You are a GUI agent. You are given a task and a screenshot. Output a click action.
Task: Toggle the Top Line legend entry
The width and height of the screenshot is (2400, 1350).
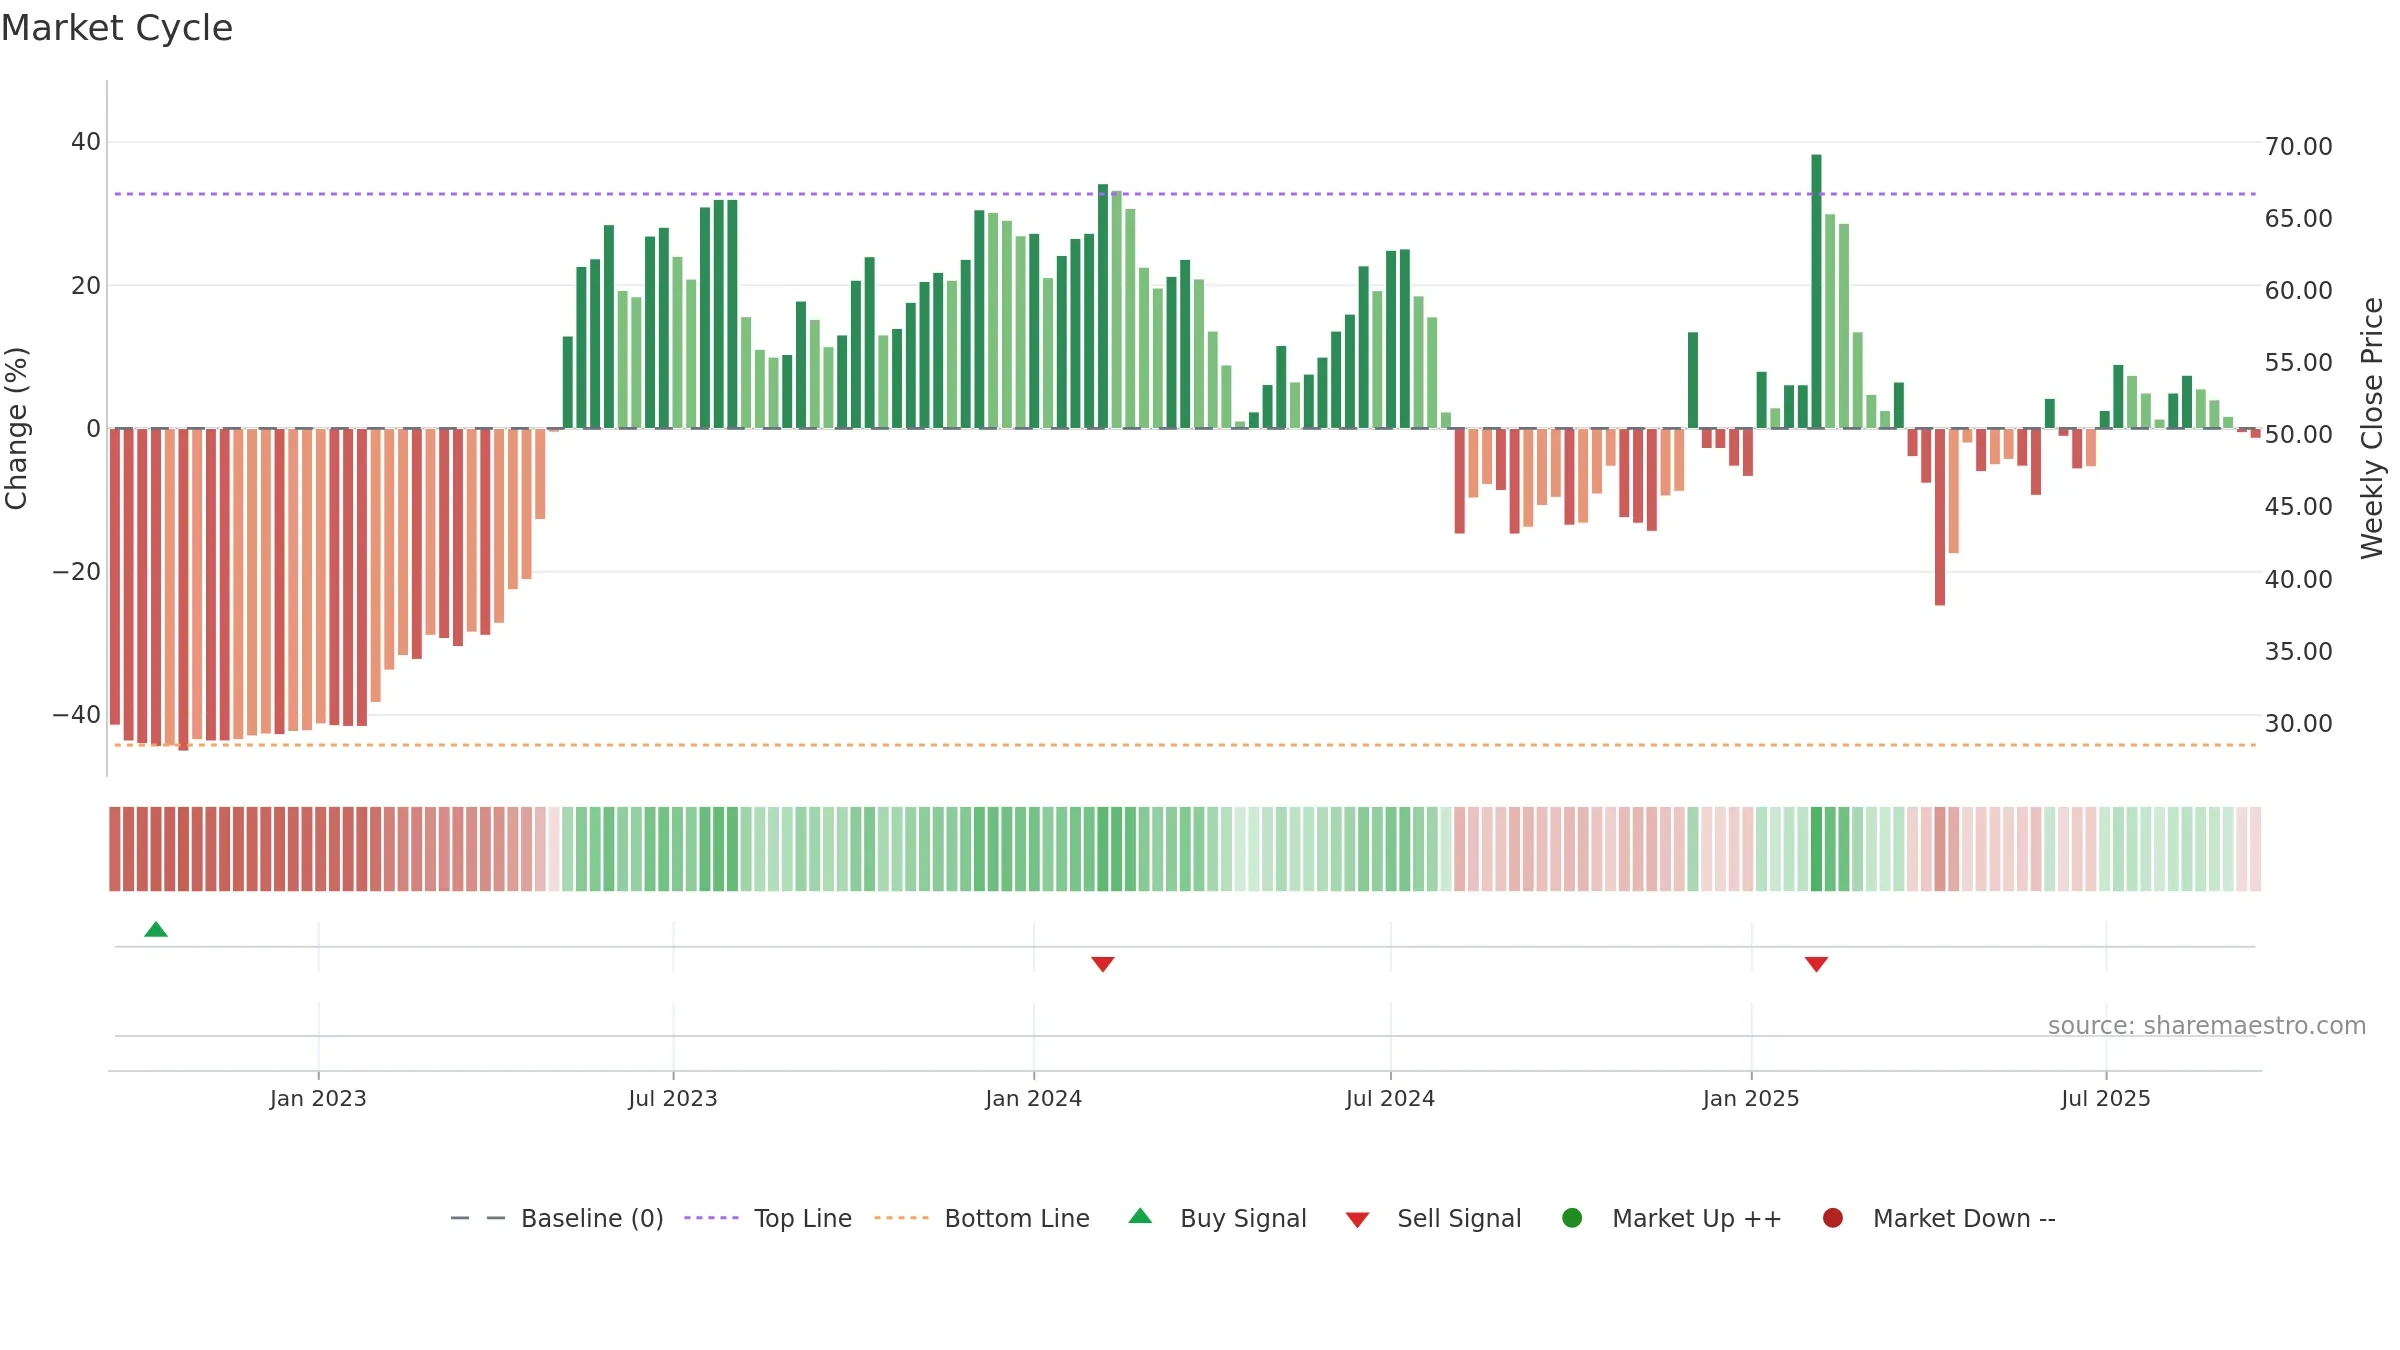pyautogui.click(x=768, y=1218)
